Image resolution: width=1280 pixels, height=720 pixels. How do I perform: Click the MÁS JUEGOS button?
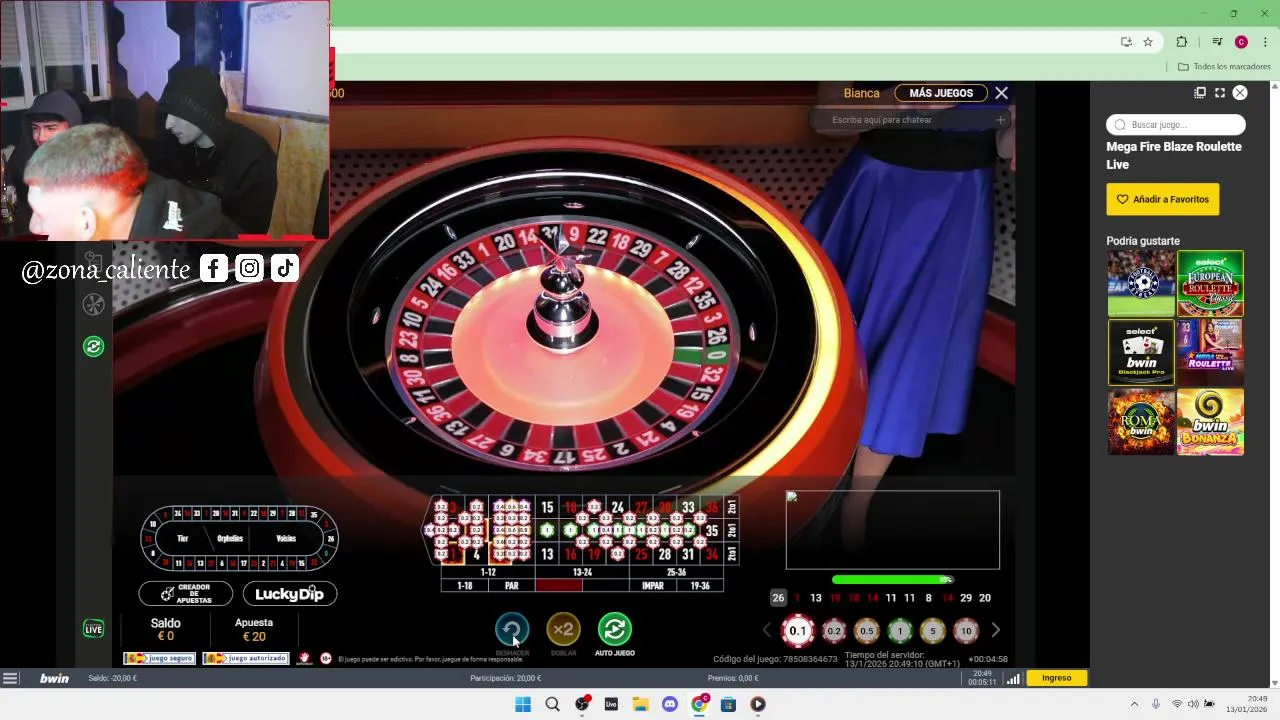click(x=941, y=93)
